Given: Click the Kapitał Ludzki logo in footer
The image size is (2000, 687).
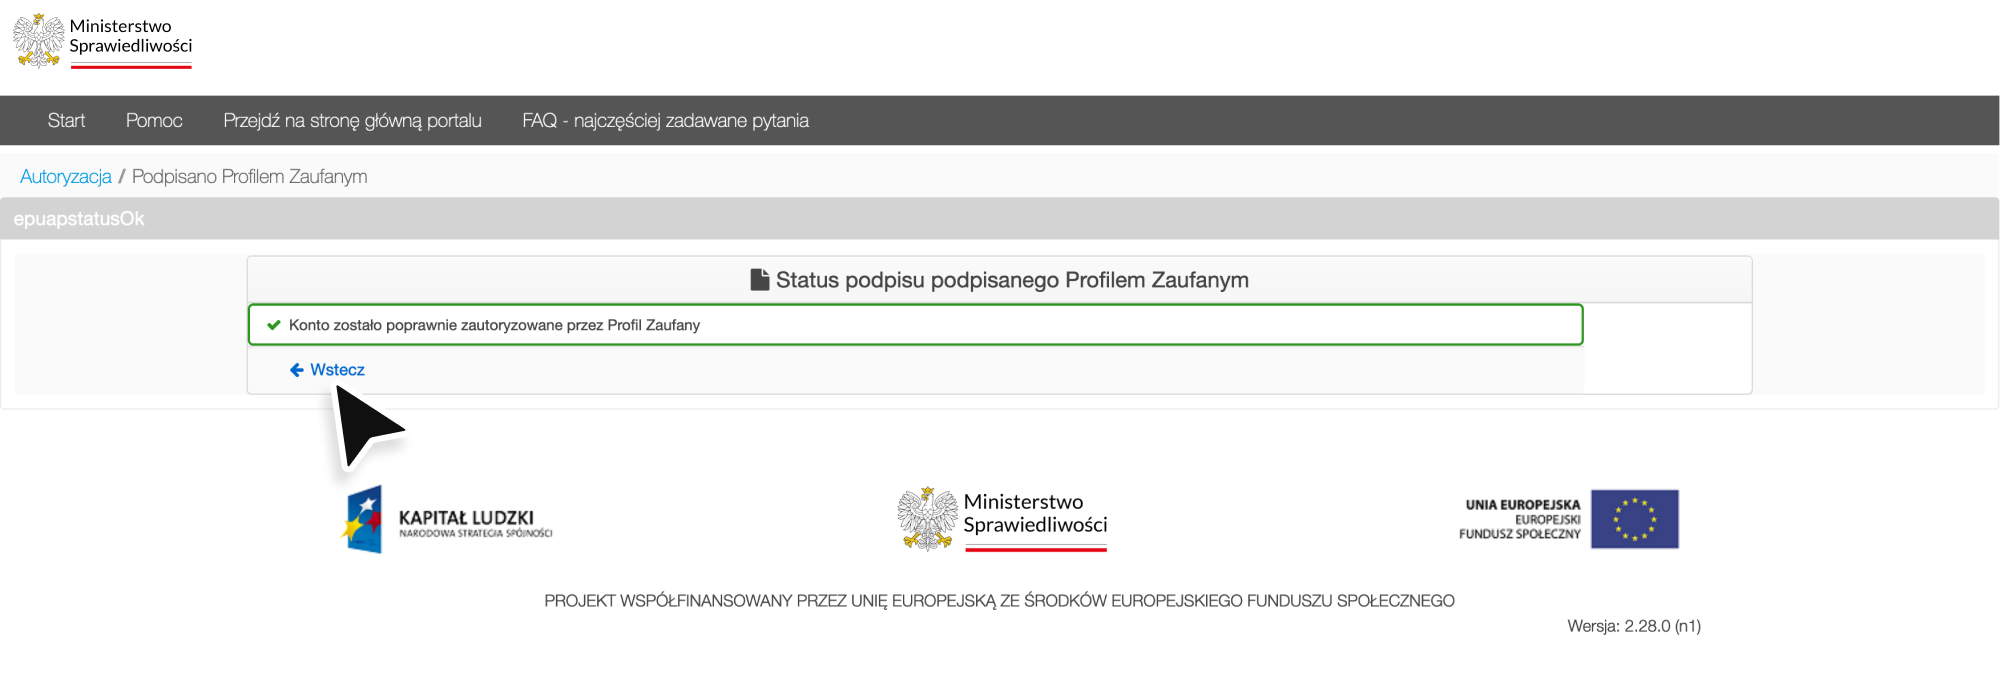Looking at the screenshot, I should (x=446, y=520).
